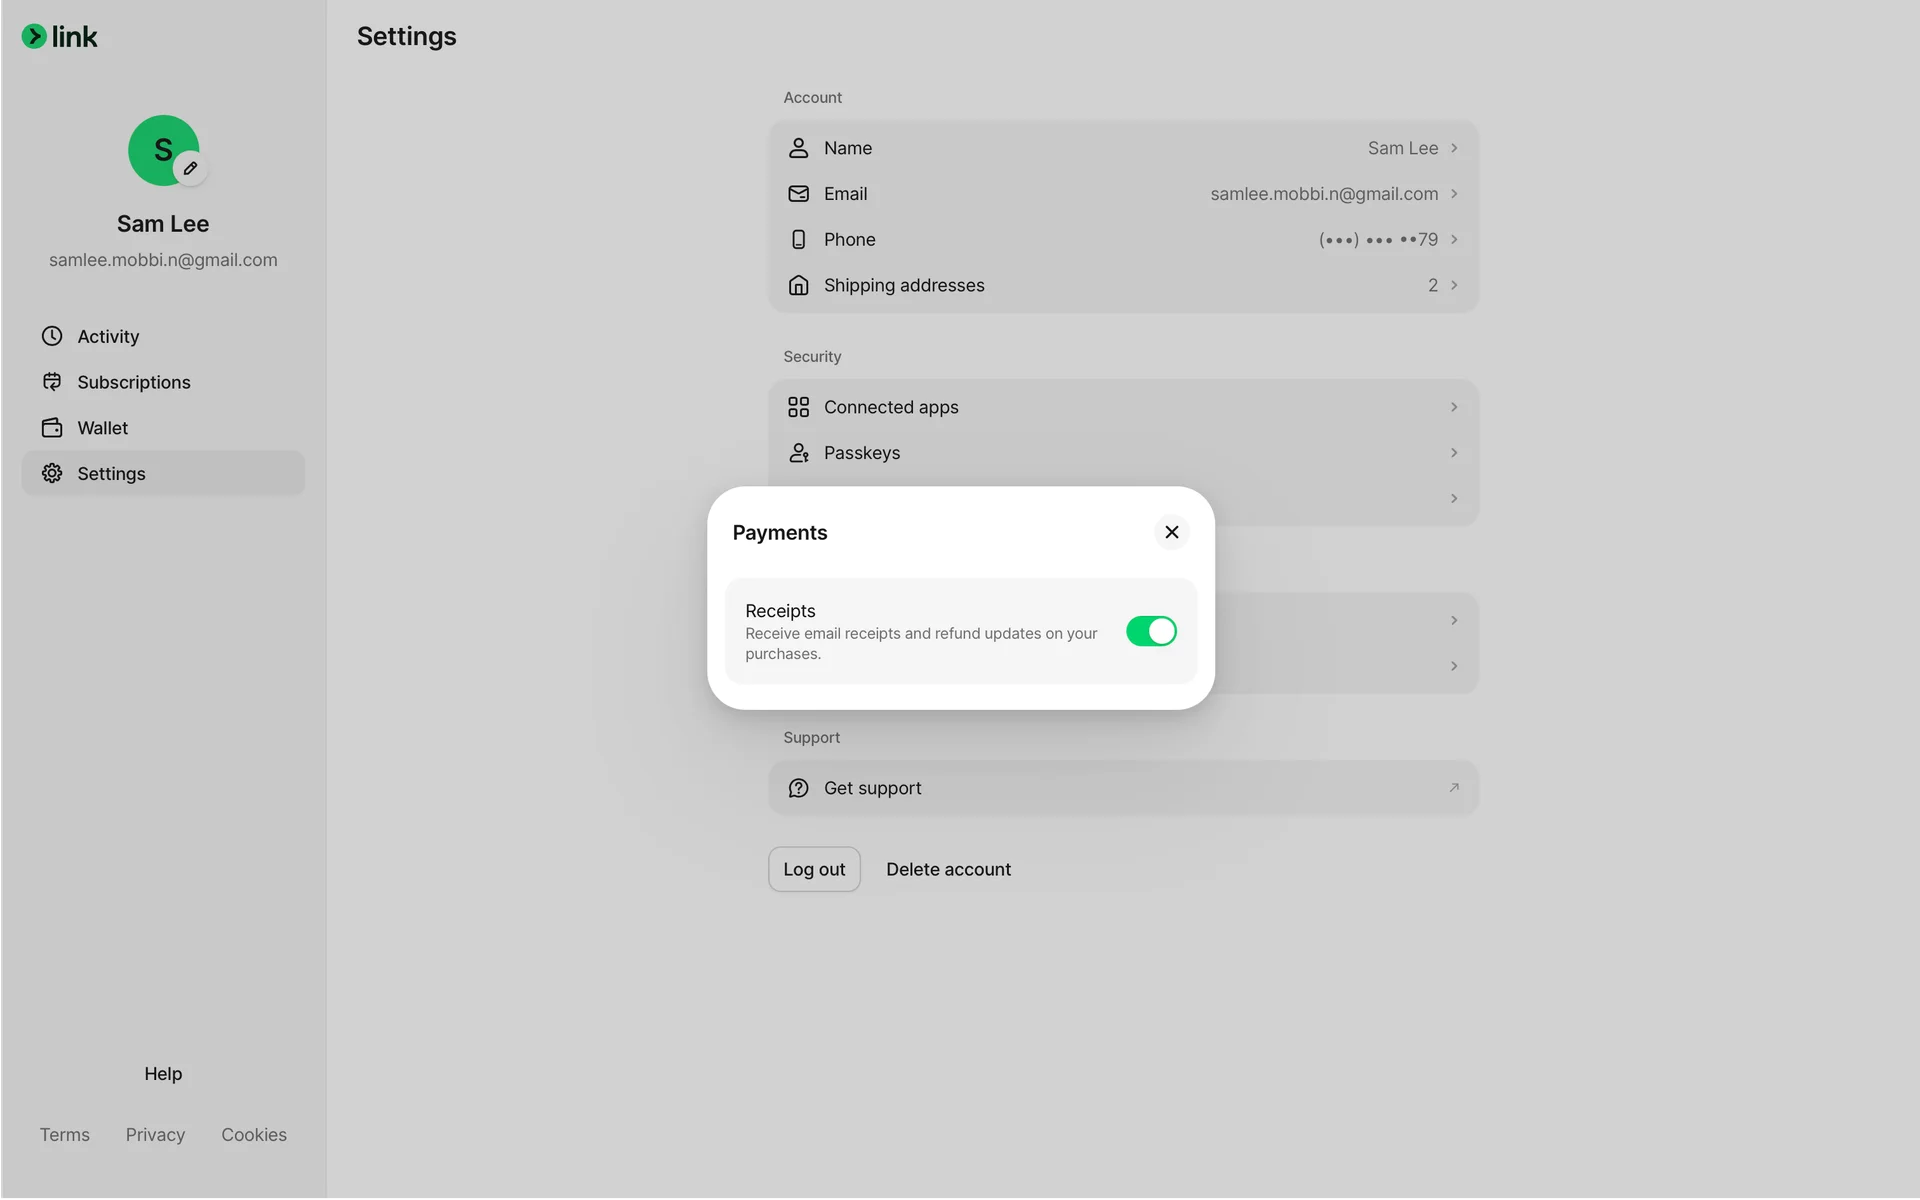Click the Sam Lee avatar circle
1920x1200 pixels.
click(x=158, y=146)
